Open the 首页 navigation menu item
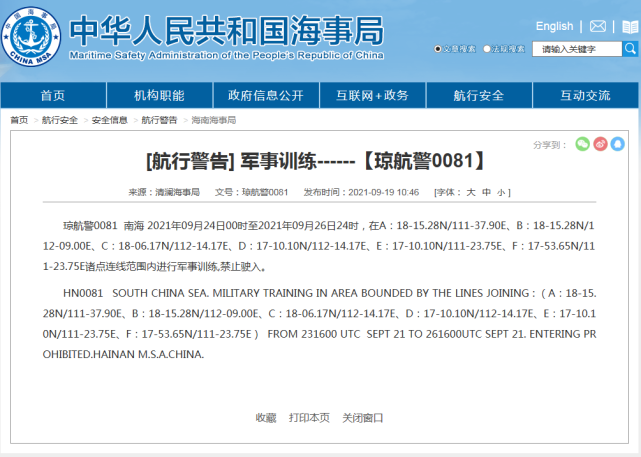Image resolution: width=641 pixels, height=457 pixels. click(53, 95)
